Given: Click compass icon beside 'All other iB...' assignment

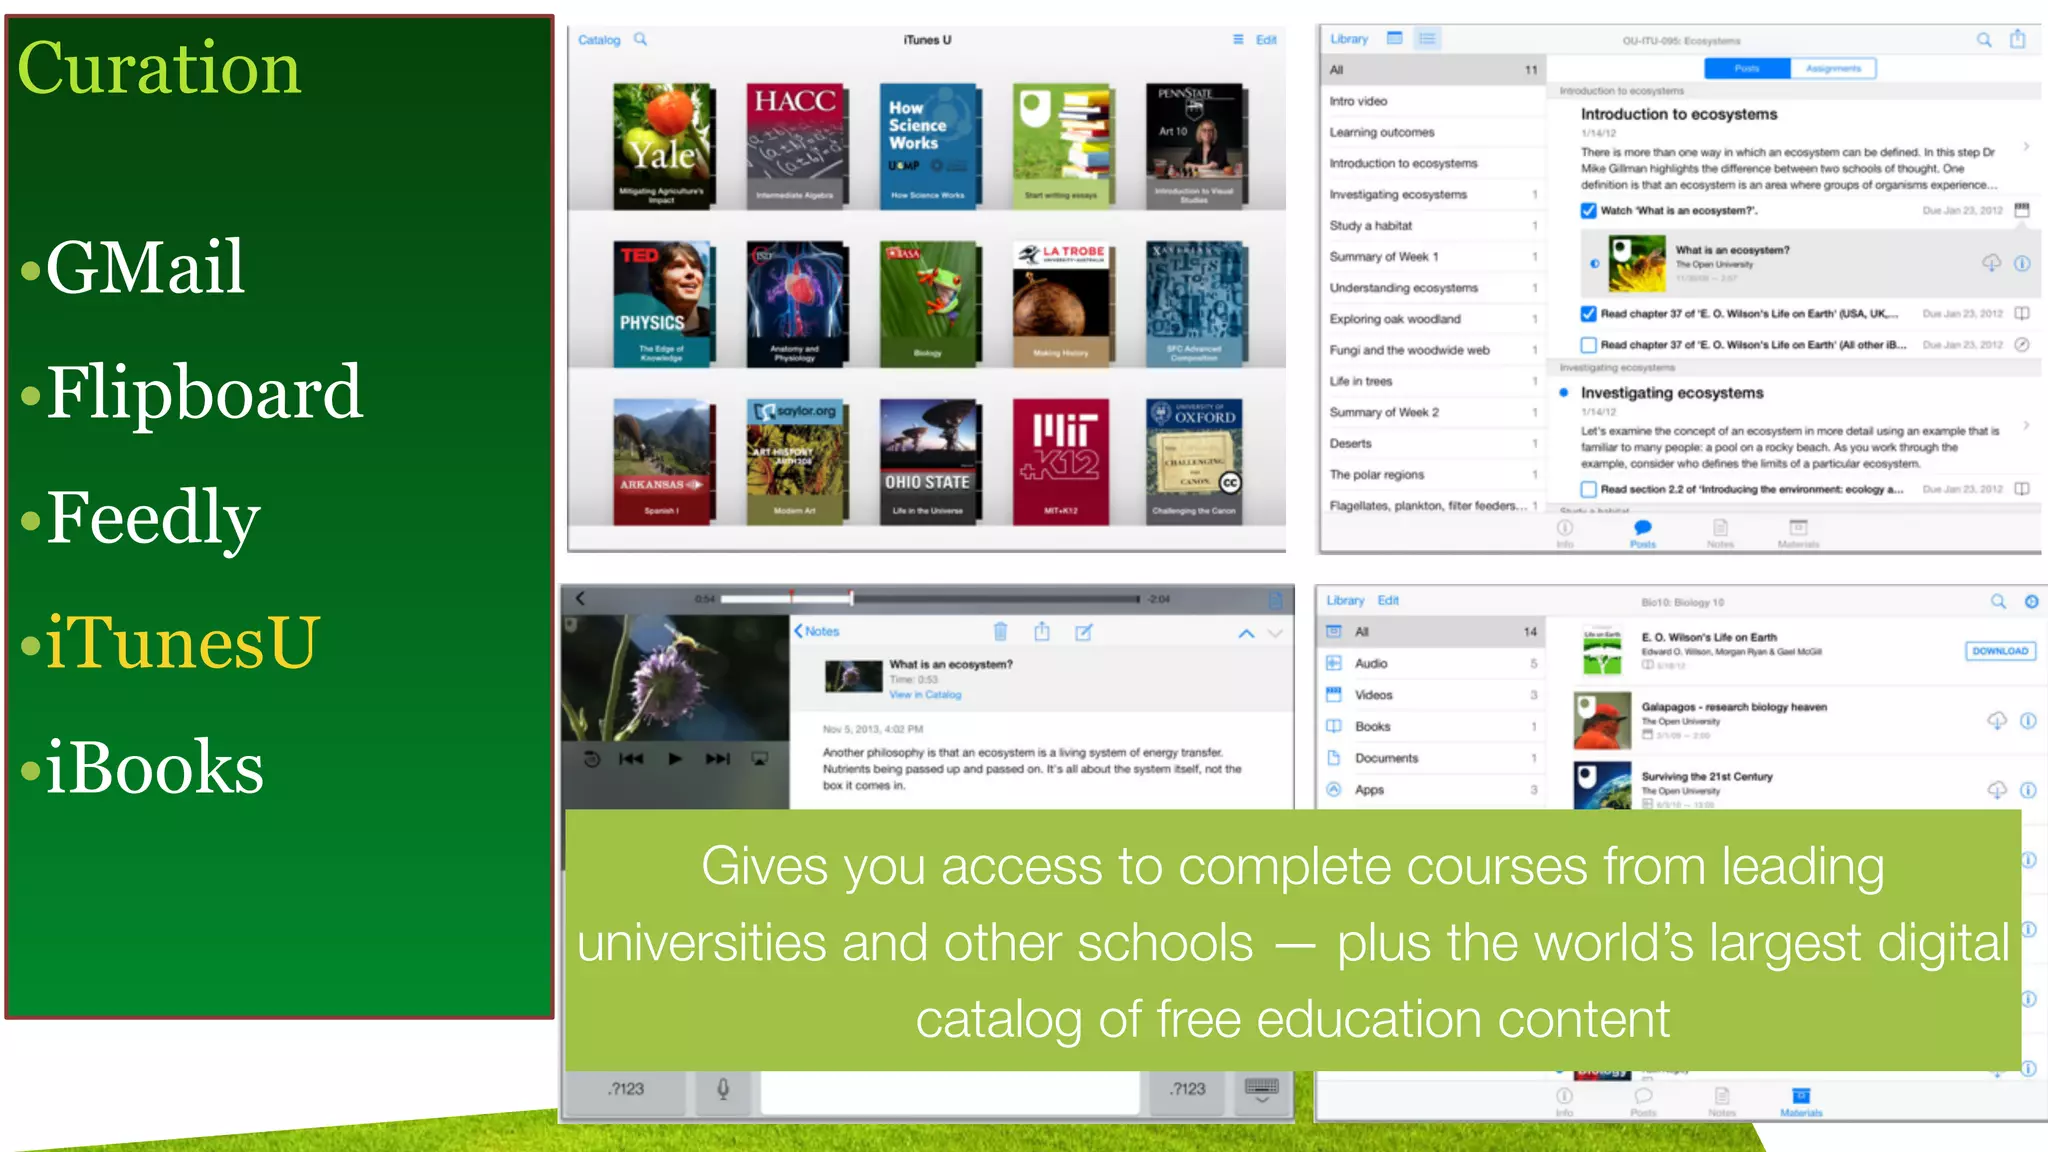Looking at the screenshot, I should (x=2022, y=344).
